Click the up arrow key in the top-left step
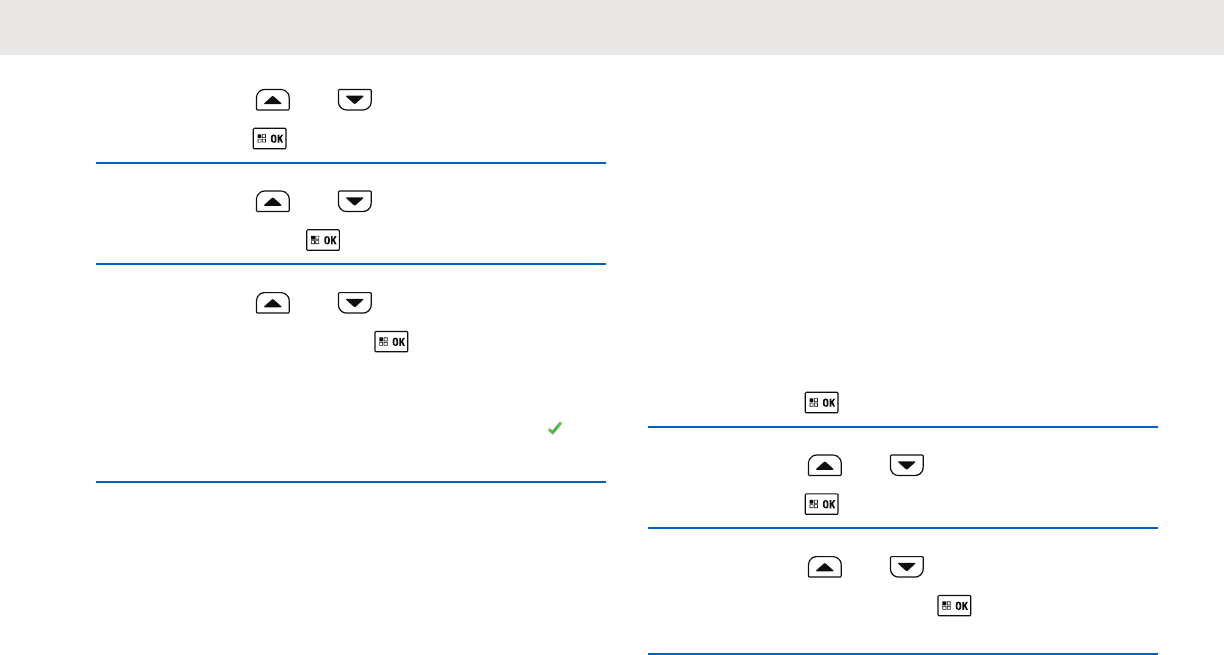1224x655 pixels. (x=273, y=99)
